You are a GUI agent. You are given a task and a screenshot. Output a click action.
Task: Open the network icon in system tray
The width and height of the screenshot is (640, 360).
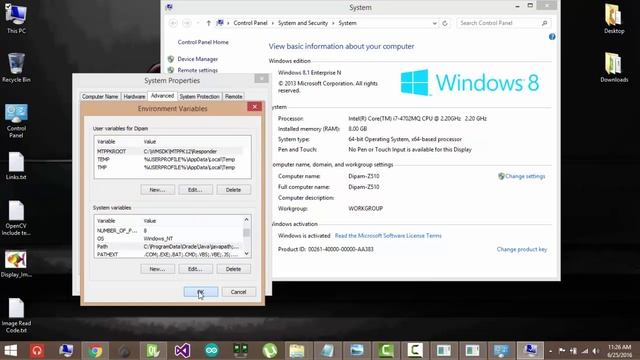(x=585, y=351)
